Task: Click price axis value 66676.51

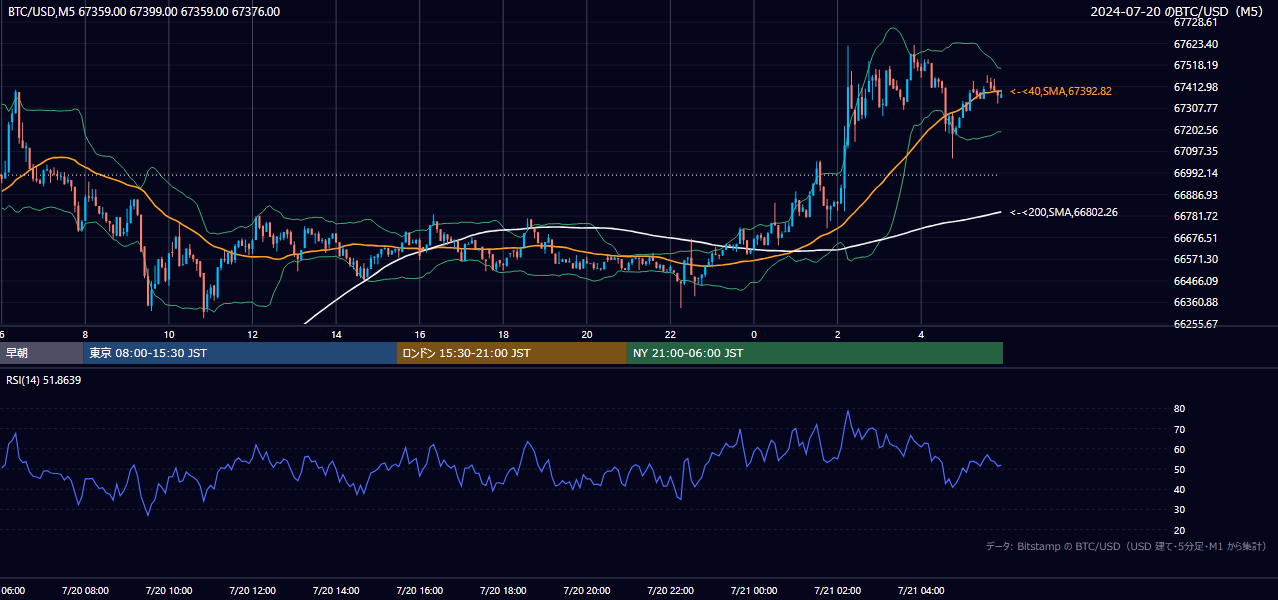Action: [1196, 238]
